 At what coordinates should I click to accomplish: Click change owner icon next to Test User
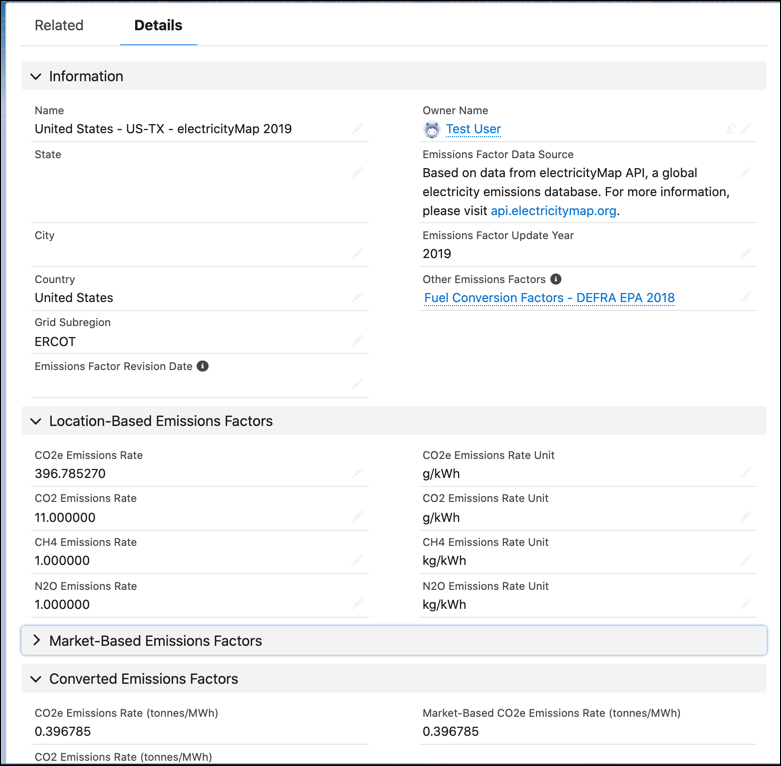pos(731,129)
